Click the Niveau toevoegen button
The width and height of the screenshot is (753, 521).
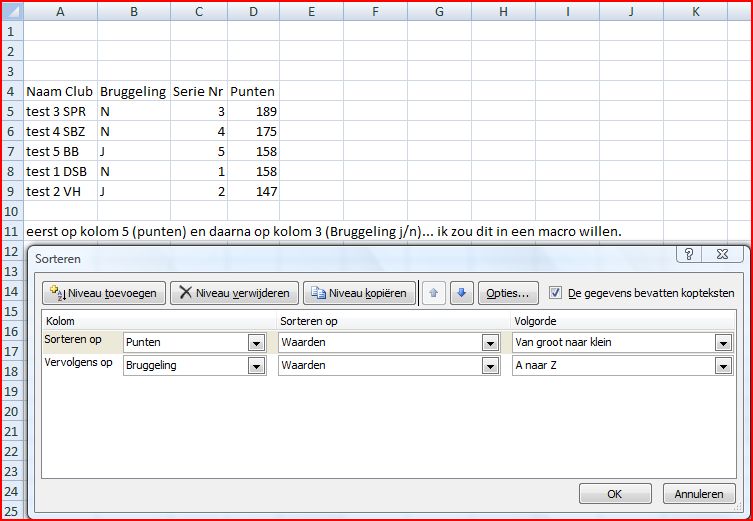104,293
